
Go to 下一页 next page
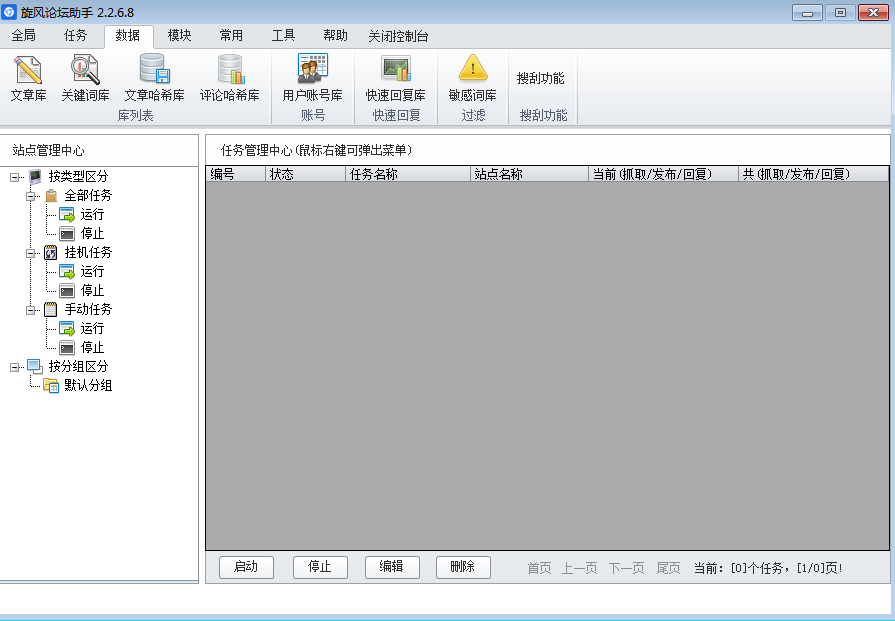tap(627, 568)
